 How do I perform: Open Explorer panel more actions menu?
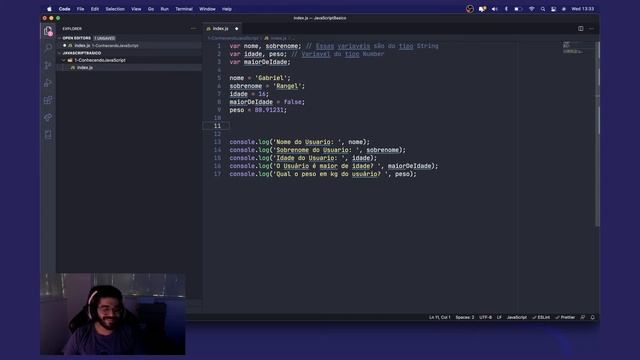(193, 29)
